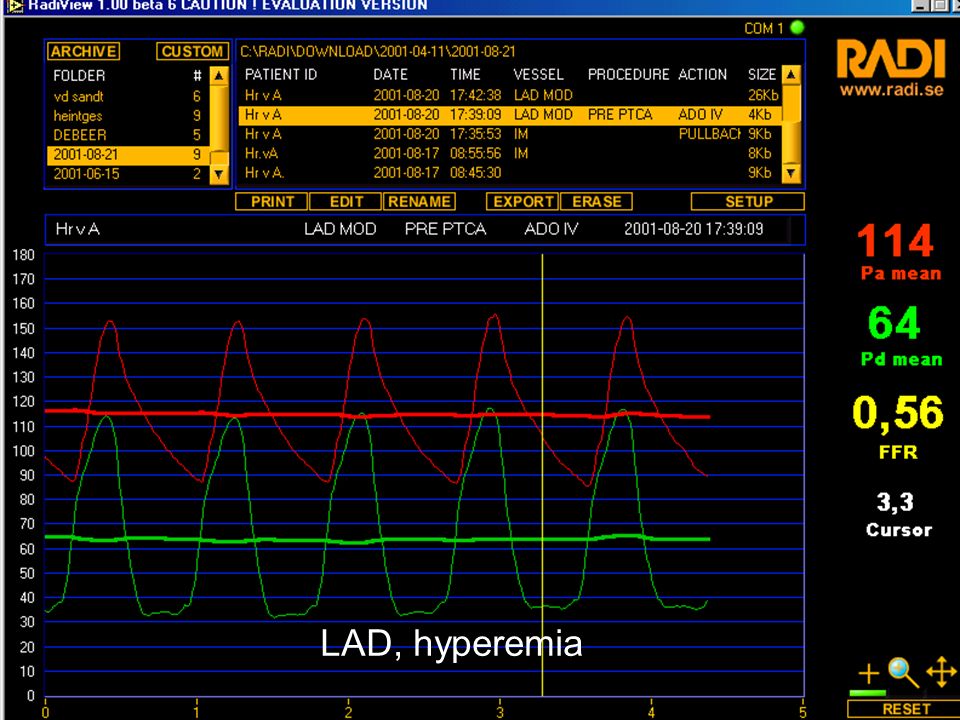Click the VESSEL column header
960x720 pixels.
tap(539, 75)
